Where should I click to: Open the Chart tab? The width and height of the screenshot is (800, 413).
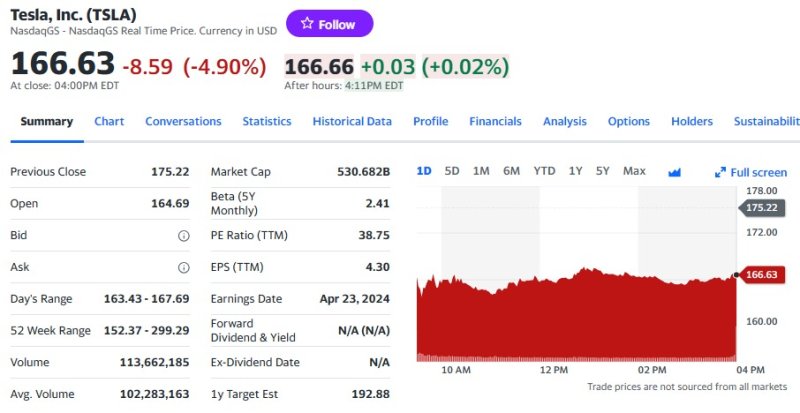click(109, 122)
